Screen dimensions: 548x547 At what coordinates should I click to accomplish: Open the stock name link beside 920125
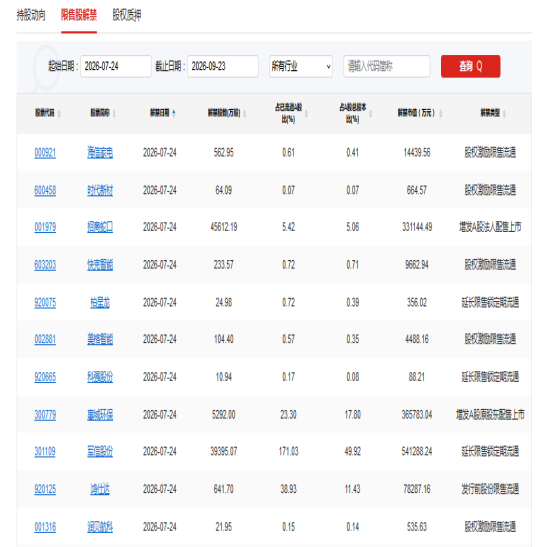tap(100, 489)
